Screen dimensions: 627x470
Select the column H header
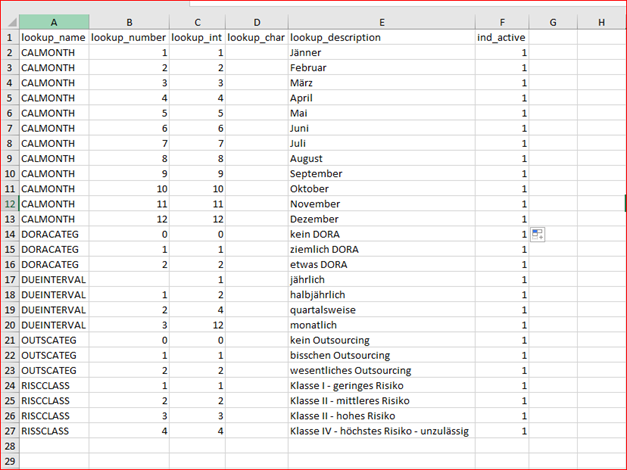(x=600, y=21)
